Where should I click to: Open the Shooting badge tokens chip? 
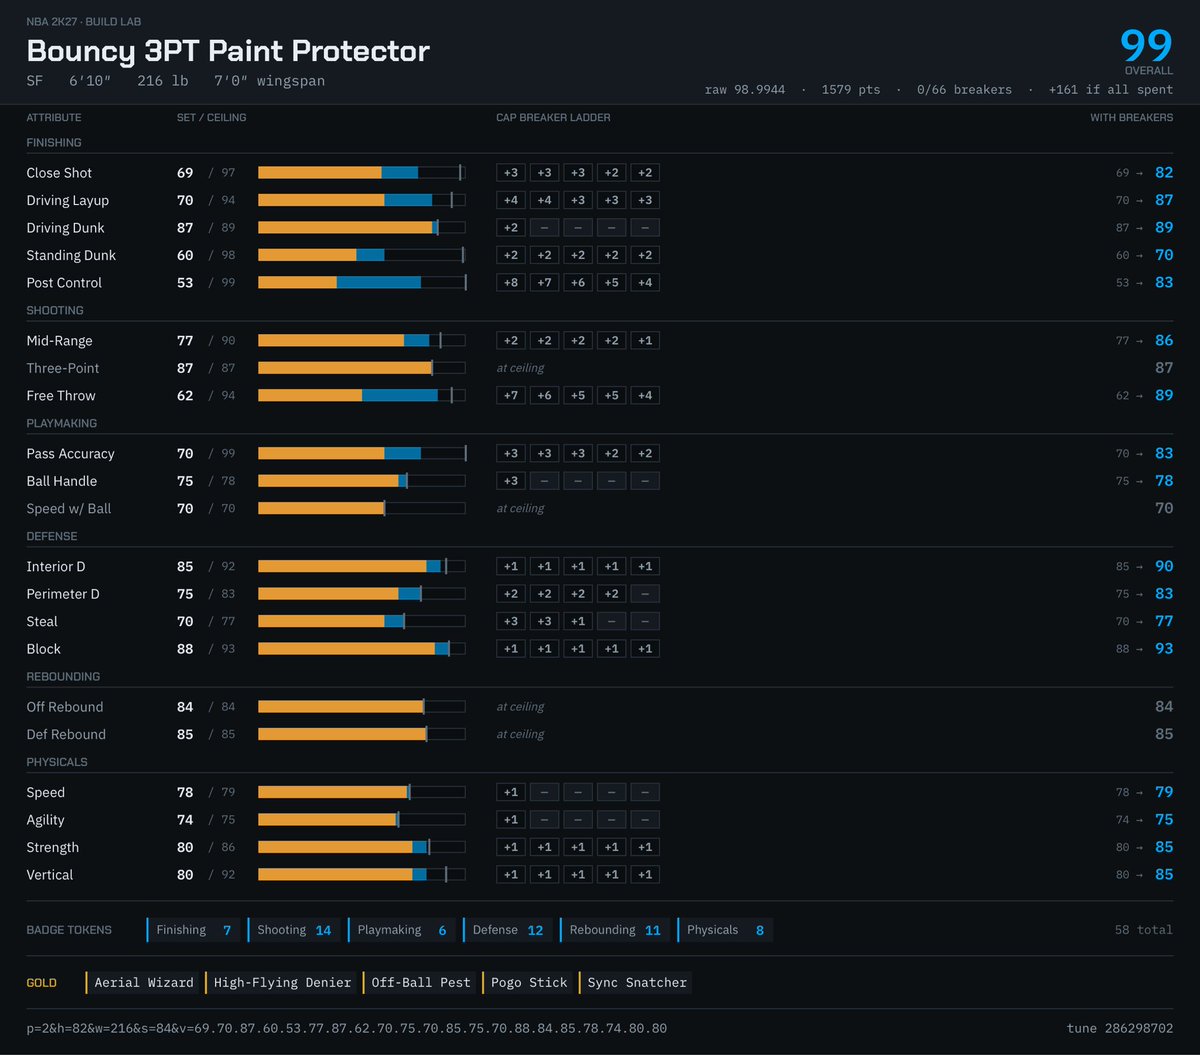click(x=294, y=930)
